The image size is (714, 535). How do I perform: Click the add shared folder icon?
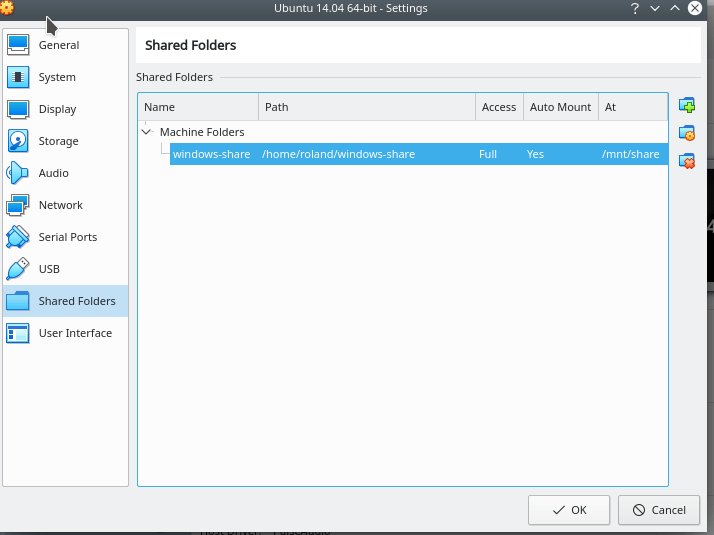(686, 106)
